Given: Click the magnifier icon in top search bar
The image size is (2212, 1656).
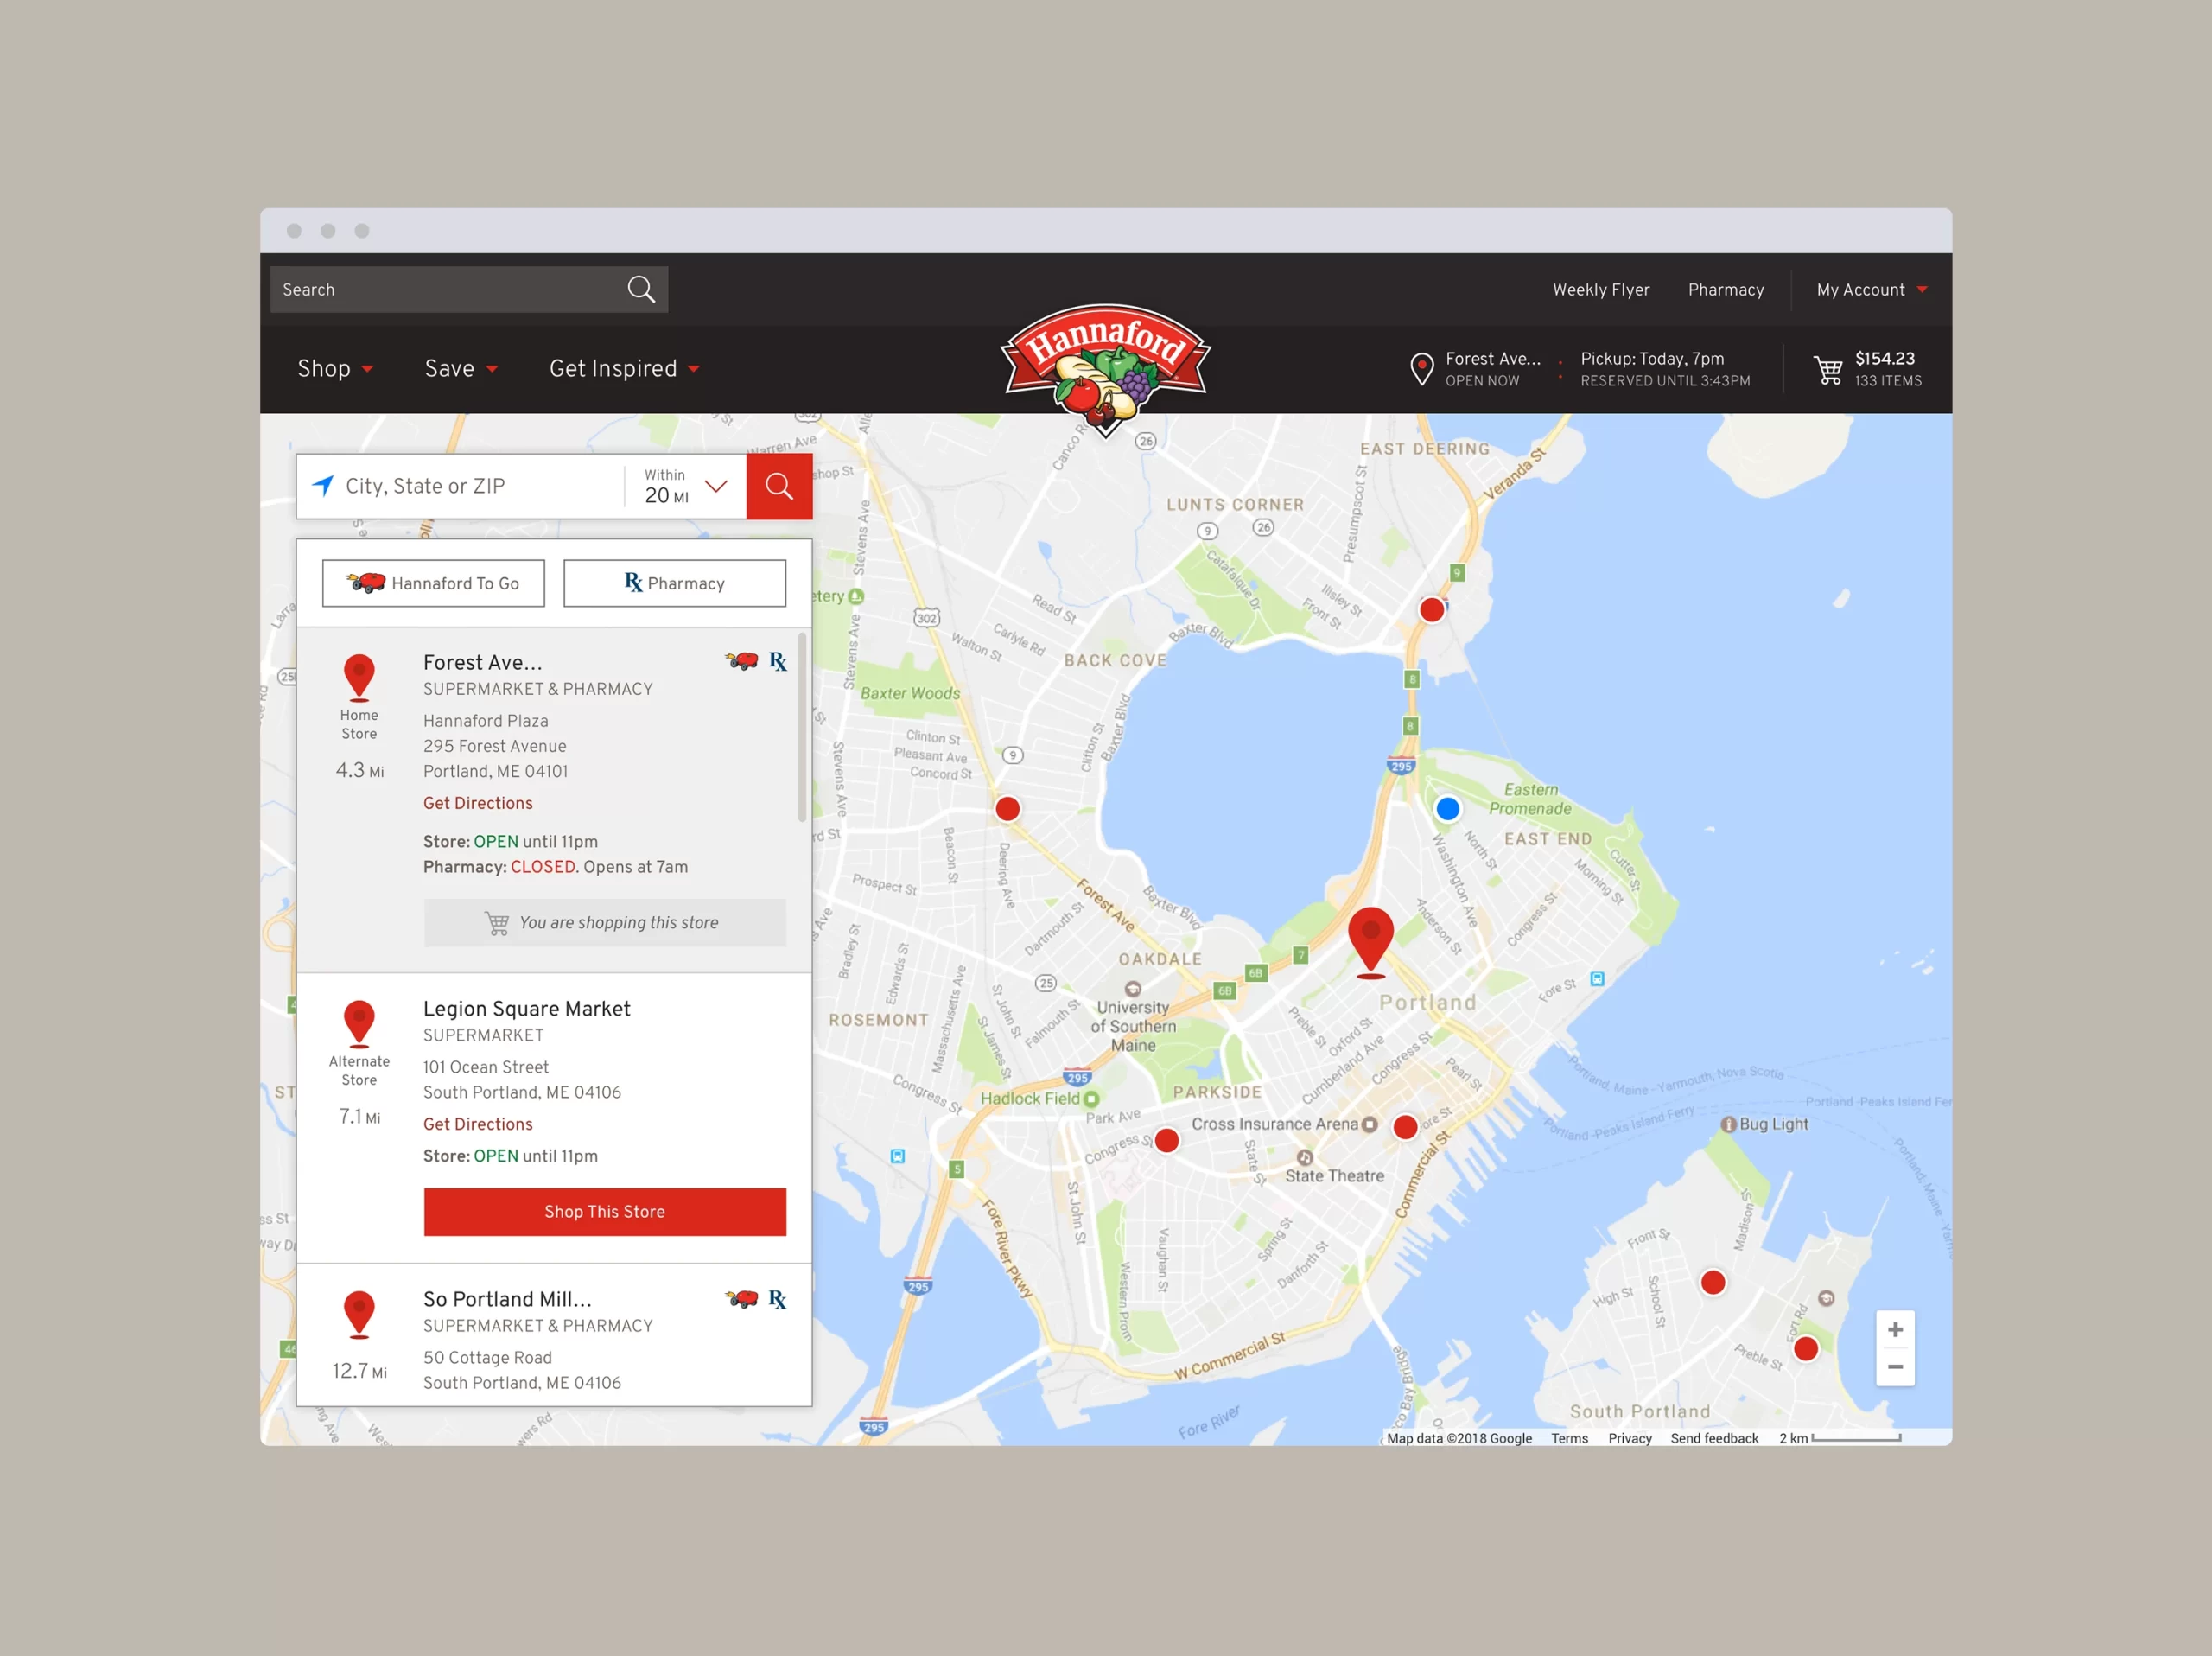Looking at the screenshot, I should click(x=641, y=290).
